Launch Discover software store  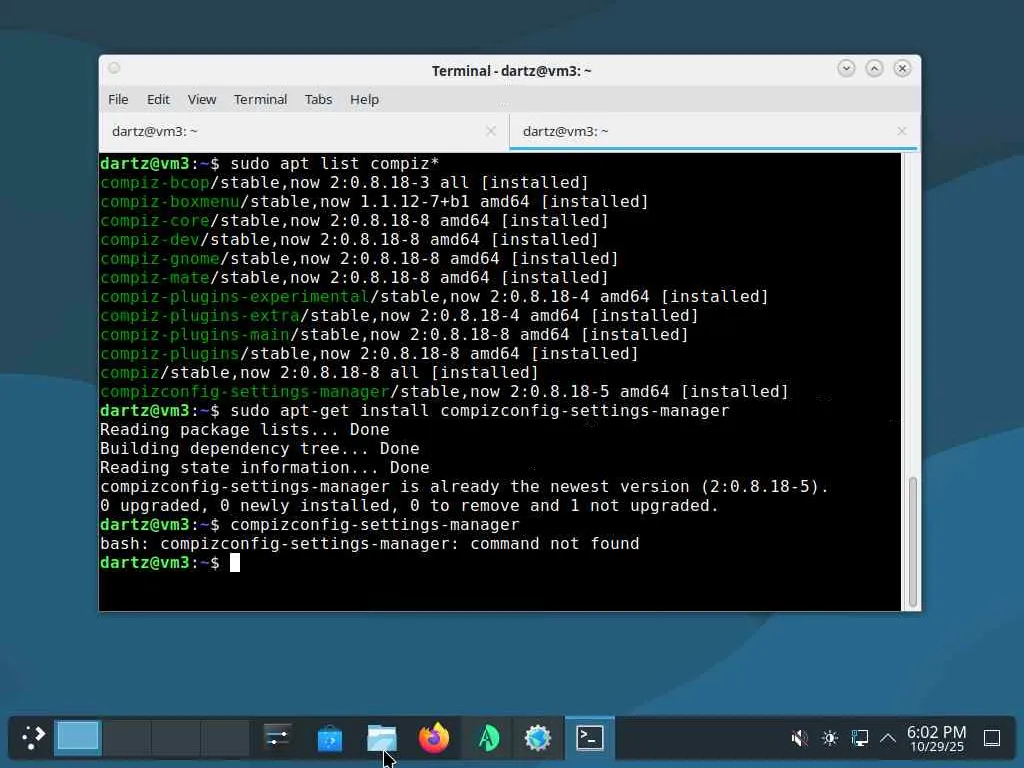pyautogui.click(x=330, y=738)
